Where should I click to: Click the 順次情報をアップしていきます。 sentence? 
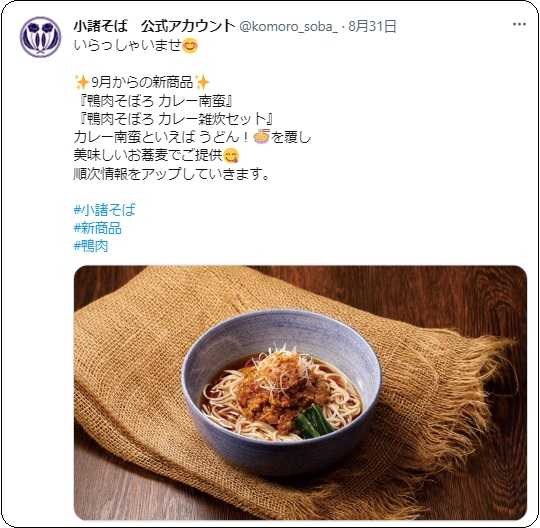171,174
